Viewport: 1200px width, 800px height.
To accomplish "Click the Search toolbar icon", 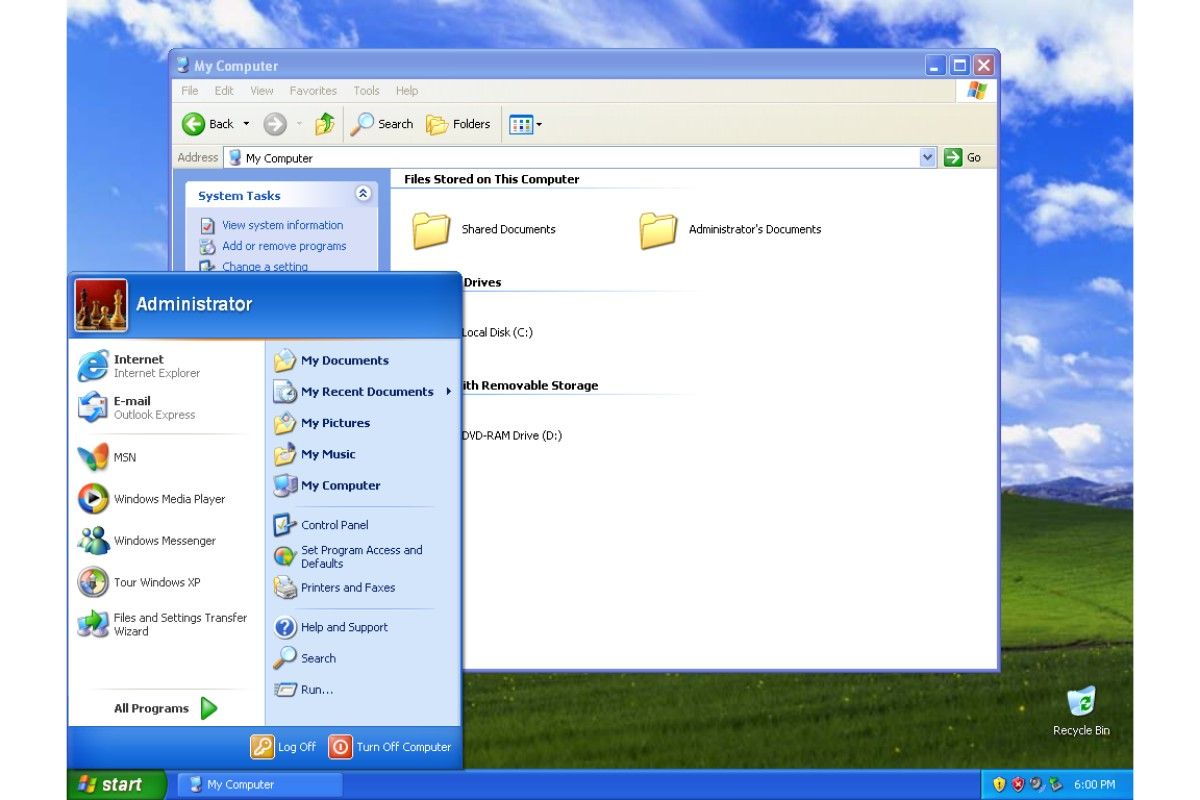I will tap(381, 123).
